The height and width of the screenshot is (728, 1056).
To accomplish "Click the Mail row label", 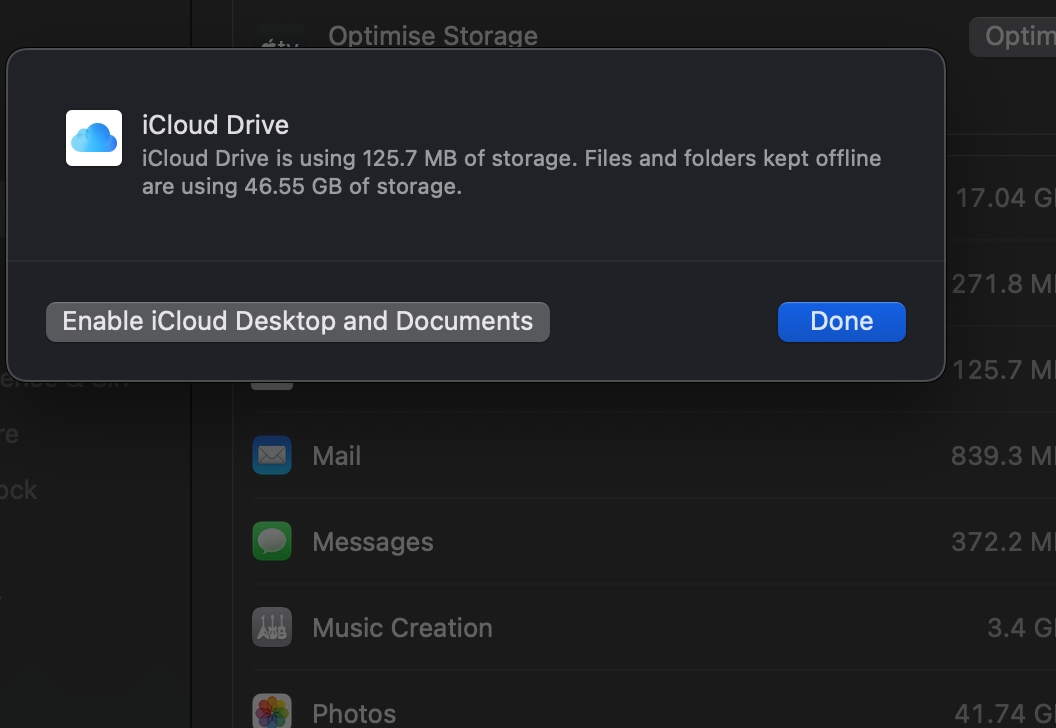I will coord(337,456).
